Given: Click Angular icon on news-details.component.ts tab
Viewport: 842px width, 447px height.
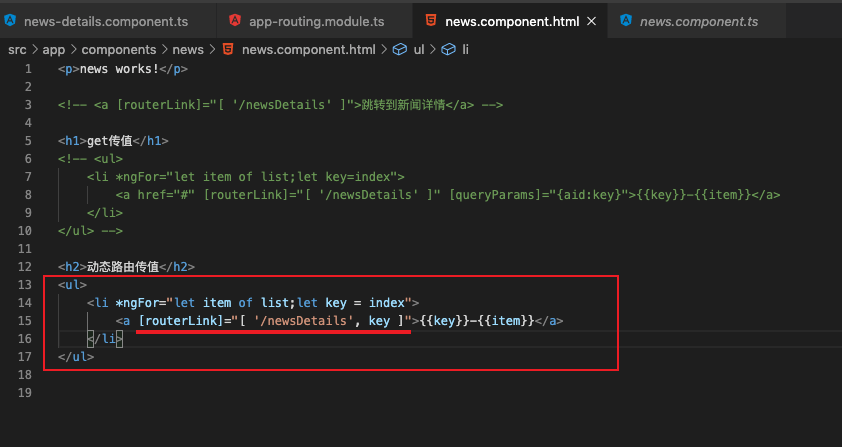Looking at the screenshot, I should point(10,21).
